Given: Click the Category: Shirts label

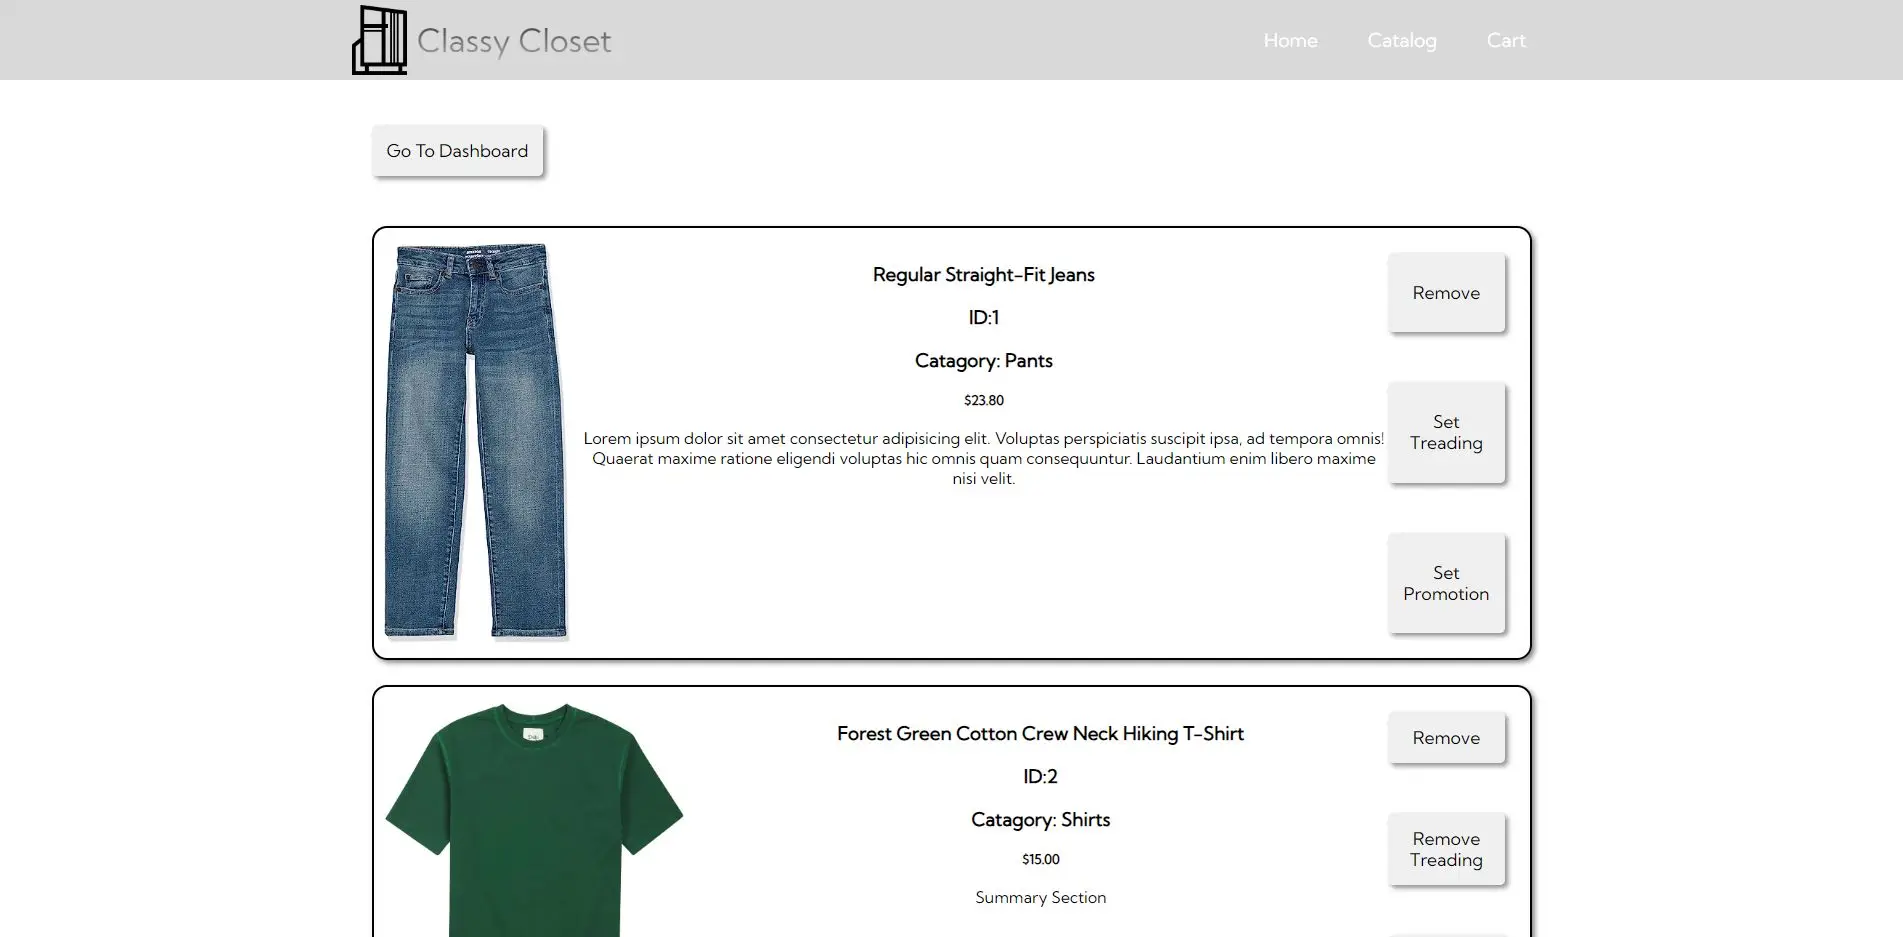Looking at the screenshot, I should pos(1040,820).
